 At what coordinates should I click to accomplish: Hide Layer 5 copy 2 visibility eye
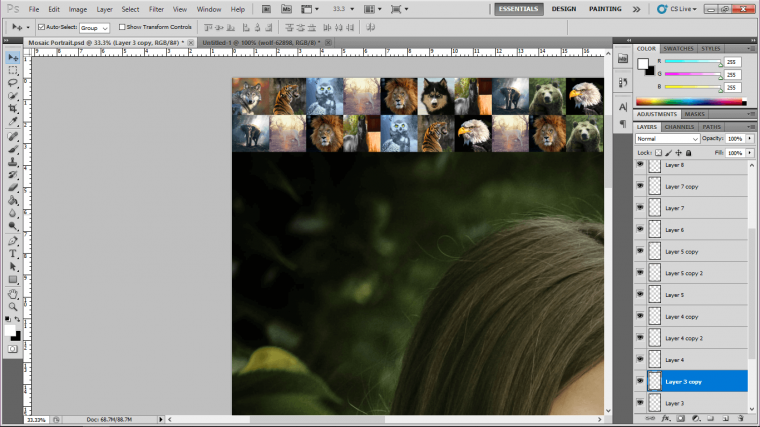640,273
